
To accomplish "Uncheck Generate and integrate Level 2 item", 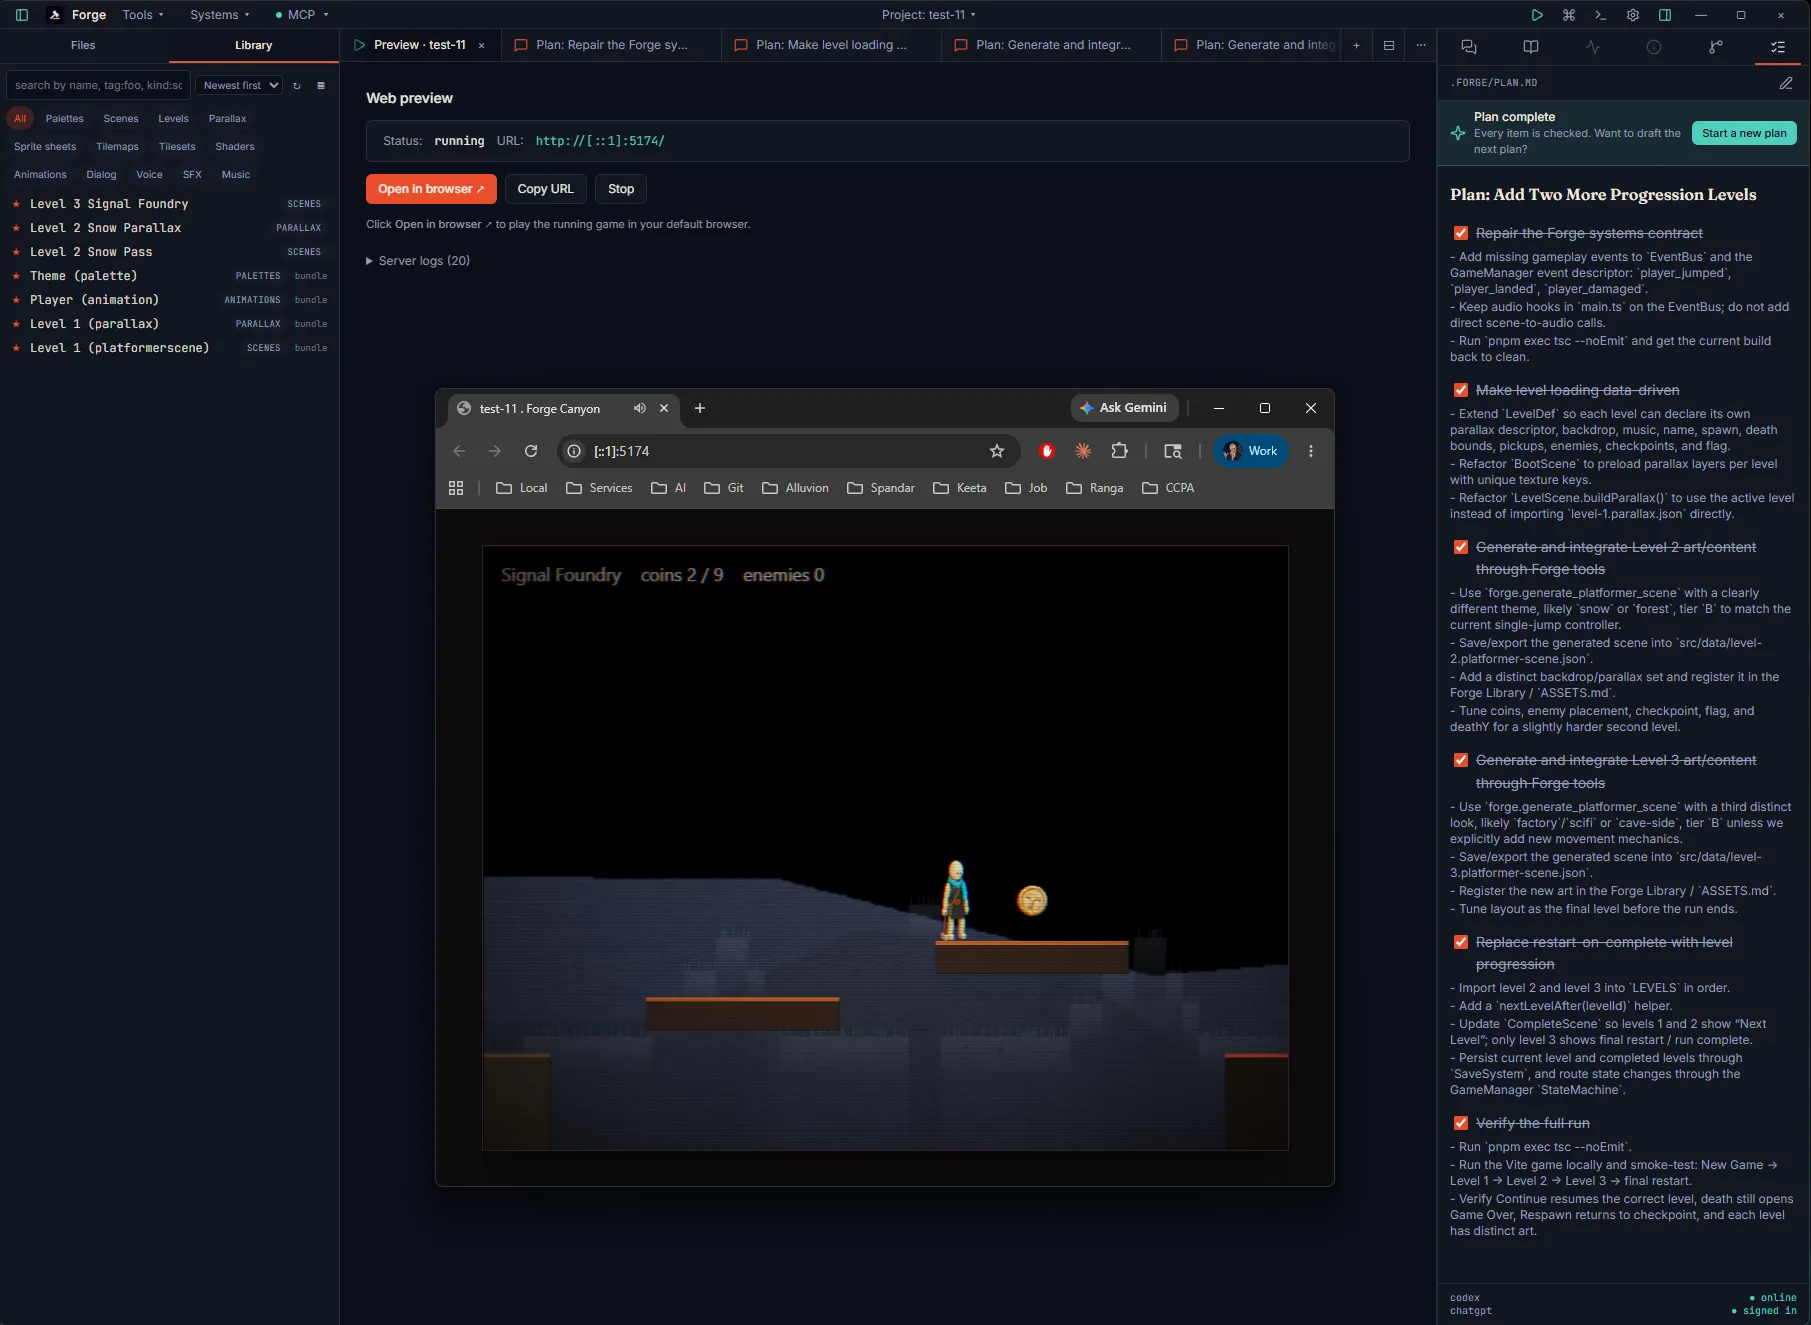I will click(1461, 547).
